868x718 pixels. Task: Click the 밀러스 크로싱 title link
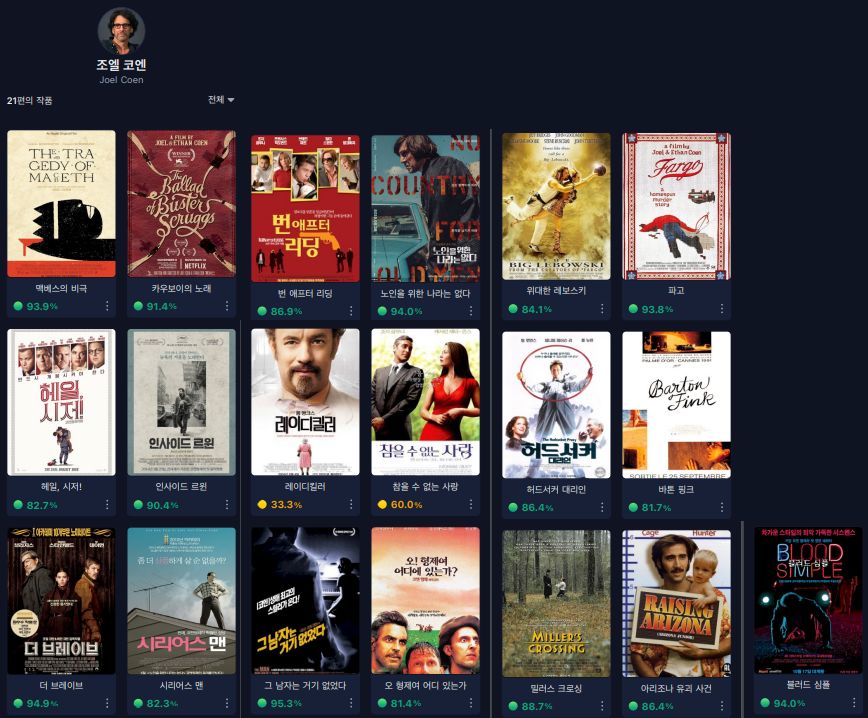(556, 689)
